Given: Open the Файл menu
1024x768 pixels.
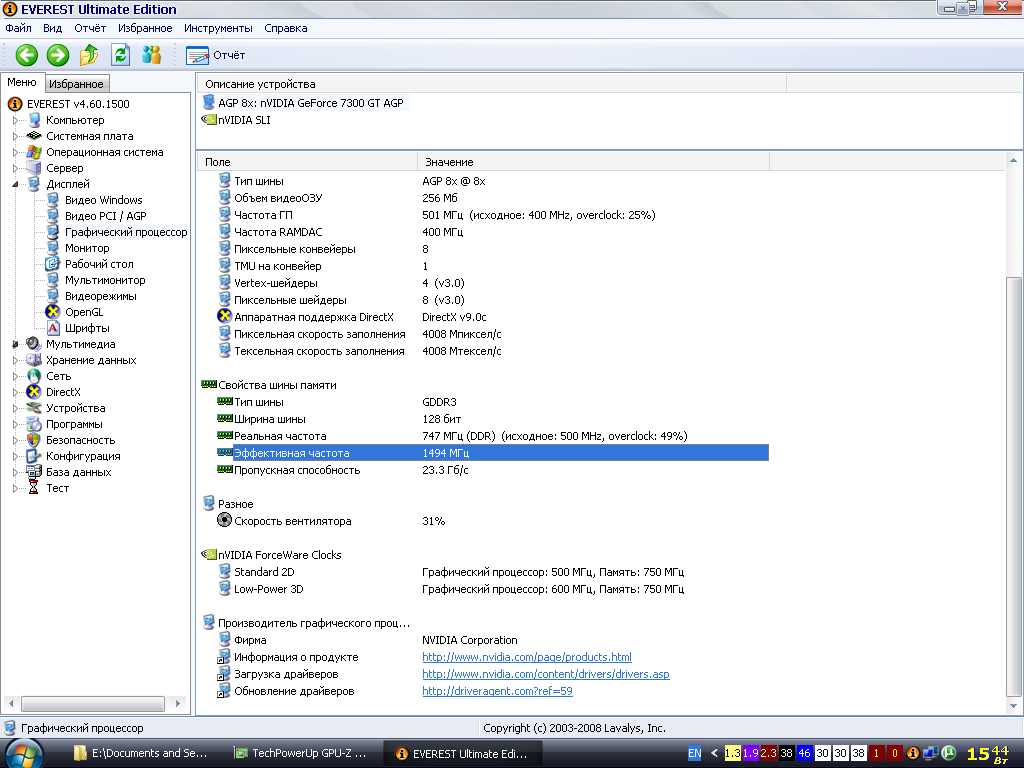Looking at the screenshot, I should click(x=18, y=28).
